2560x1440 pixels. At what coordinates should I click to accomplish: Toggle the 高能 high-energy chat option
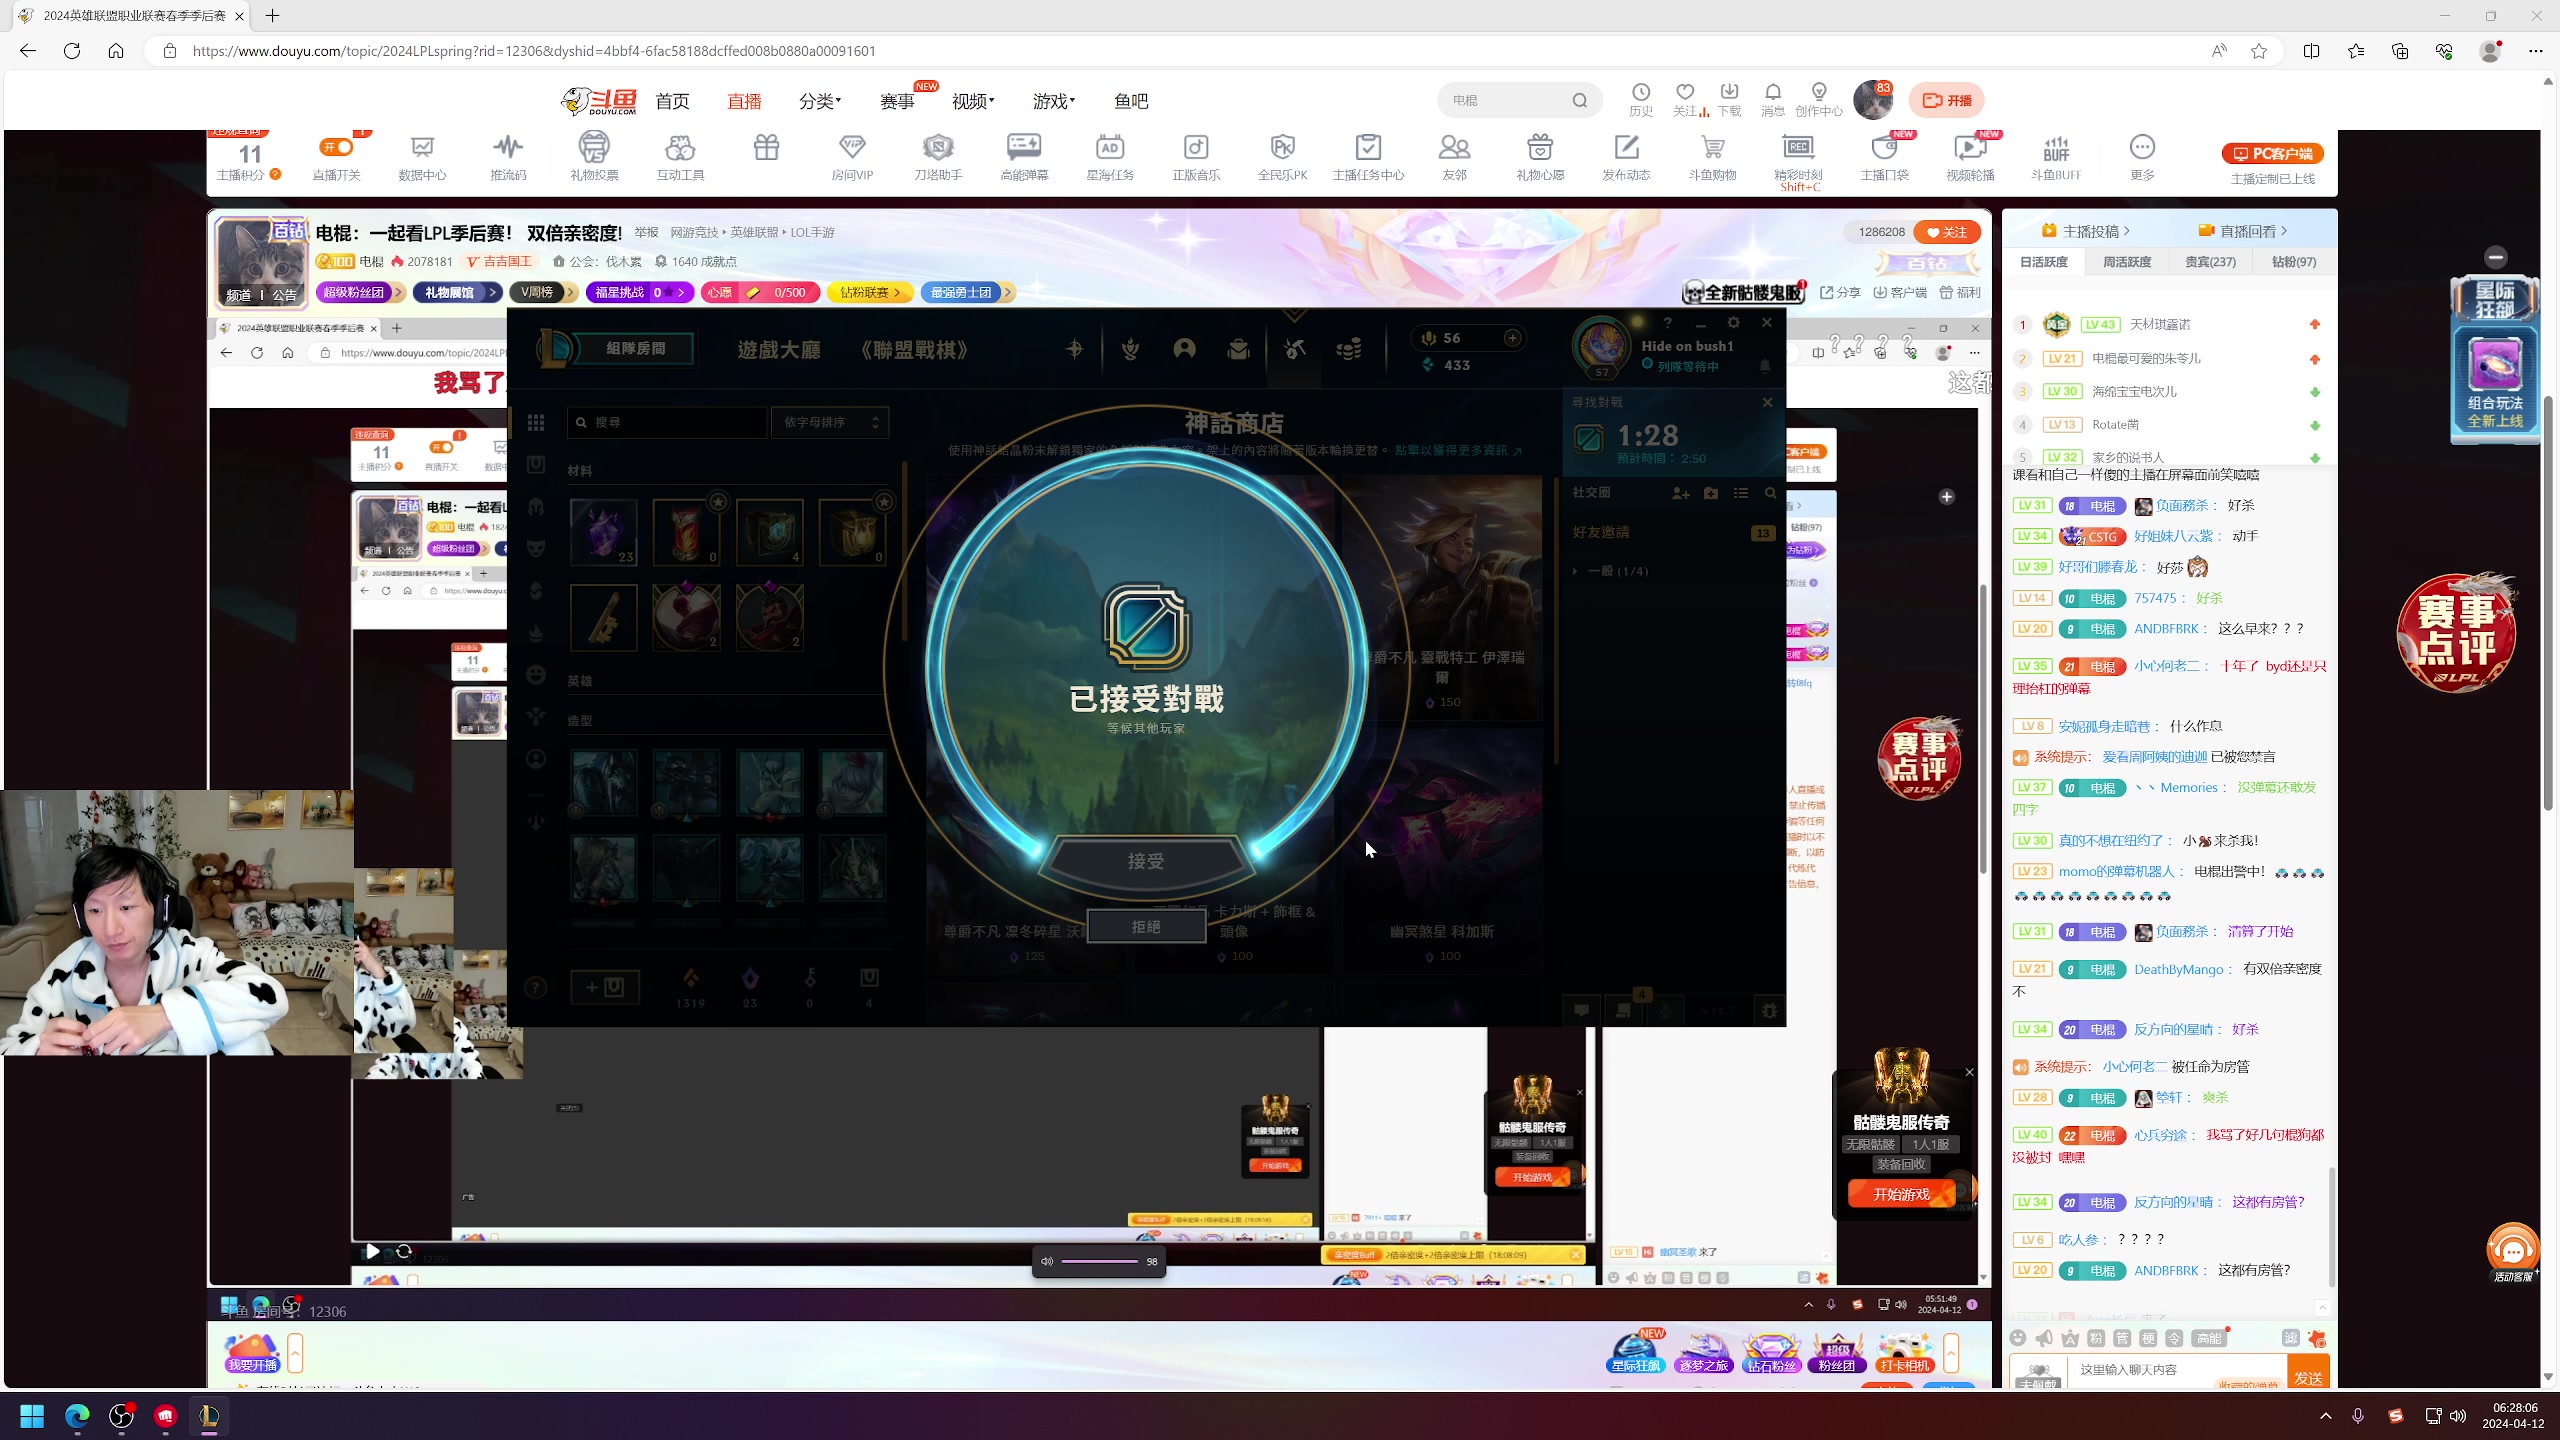2208,1338
